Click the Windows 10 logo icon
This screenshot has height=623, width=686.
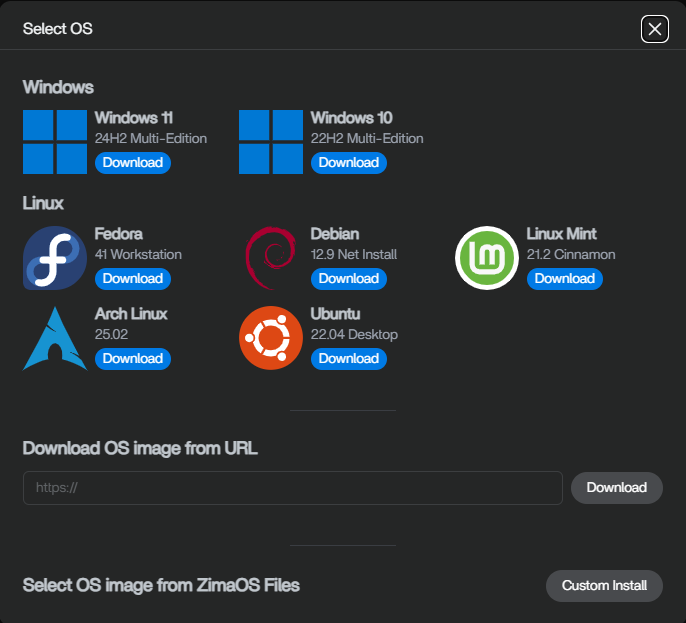pos(271,142)
